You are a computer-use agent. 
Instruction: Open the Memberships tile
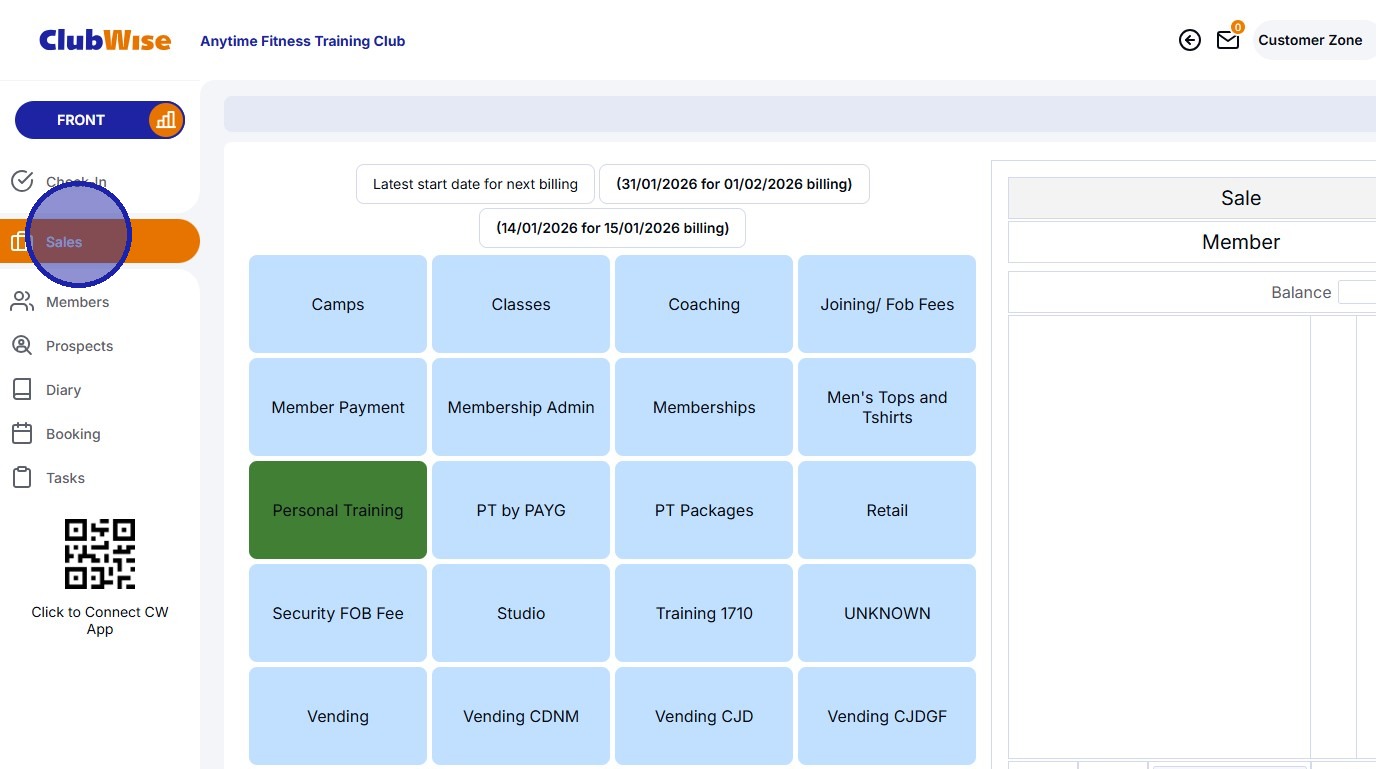click(x=704, y=407)
